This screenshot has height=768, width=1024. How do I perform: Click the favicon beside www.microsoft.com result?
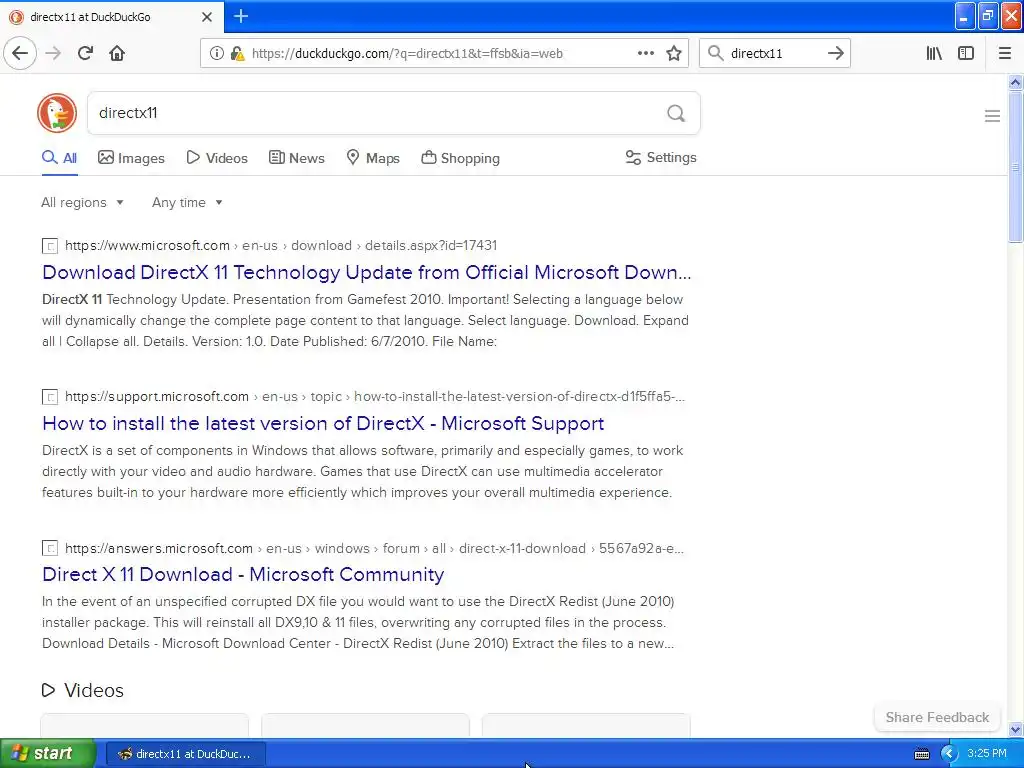tap(50, 246)
